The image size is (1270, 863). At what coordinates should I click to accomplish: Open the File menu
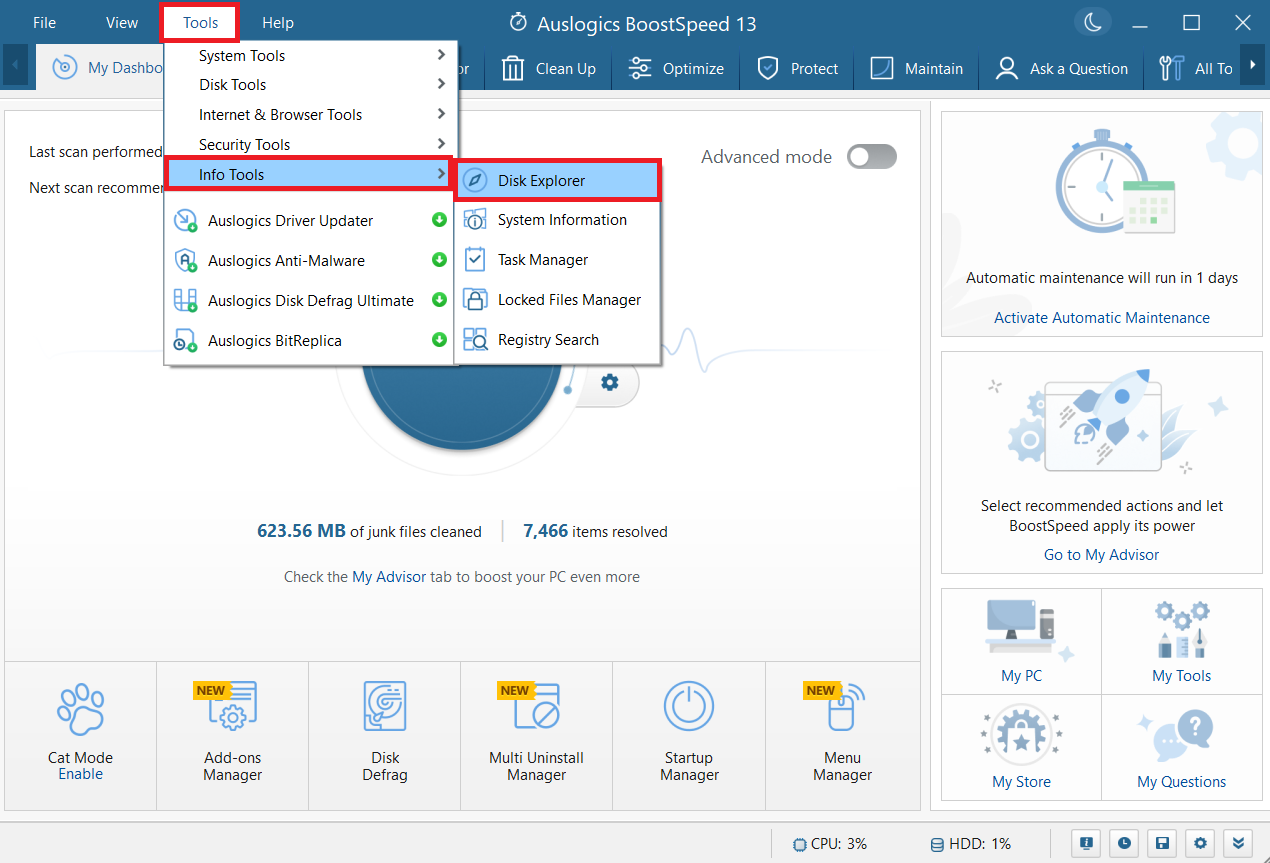pos(45,23)
